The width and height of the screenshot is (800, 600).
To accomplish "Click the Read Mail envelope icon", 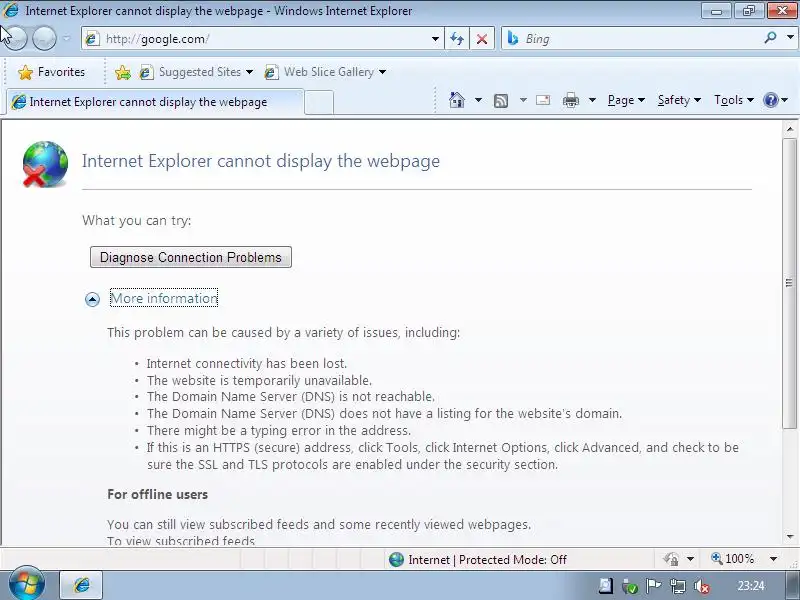I will coord(543,100).
